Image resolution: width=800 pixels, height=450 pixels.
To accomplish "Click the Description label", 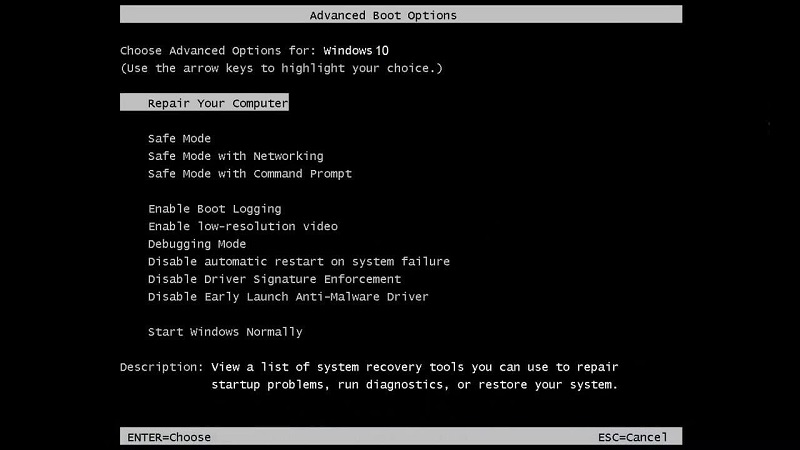I will coord(161,367).
